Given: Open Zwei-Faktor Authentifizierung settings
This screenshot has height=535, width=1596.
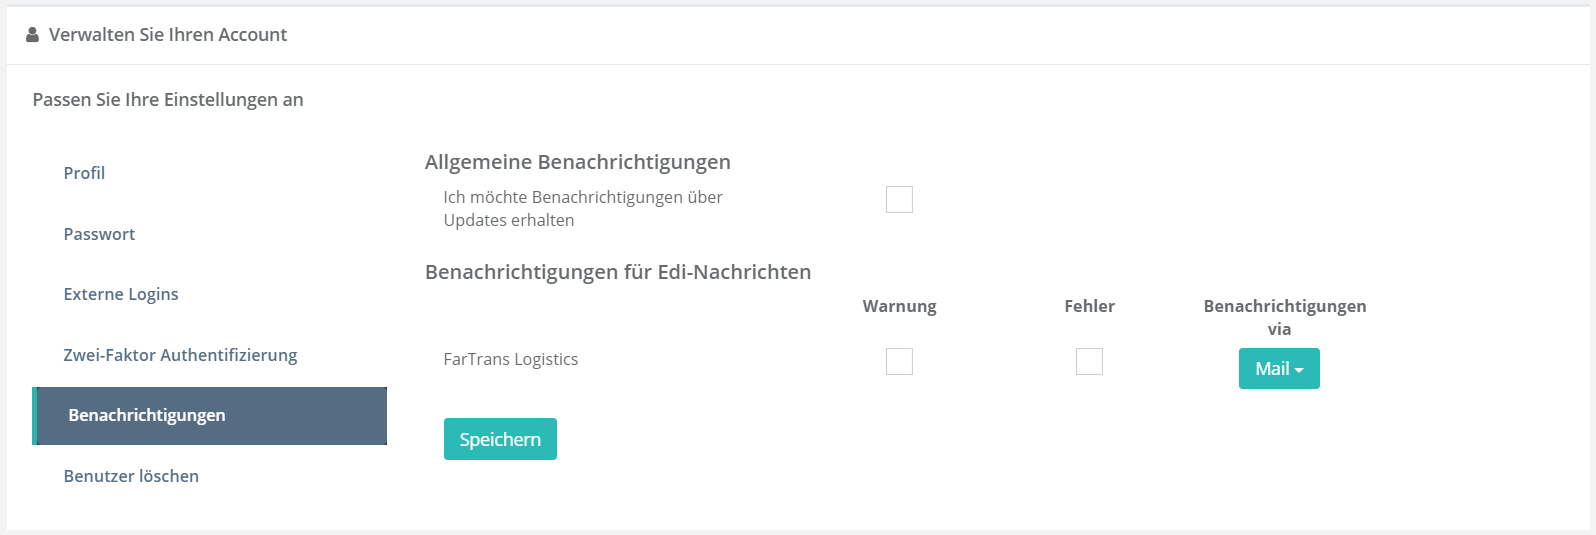Looking at the screenshot, I should 180,355.
